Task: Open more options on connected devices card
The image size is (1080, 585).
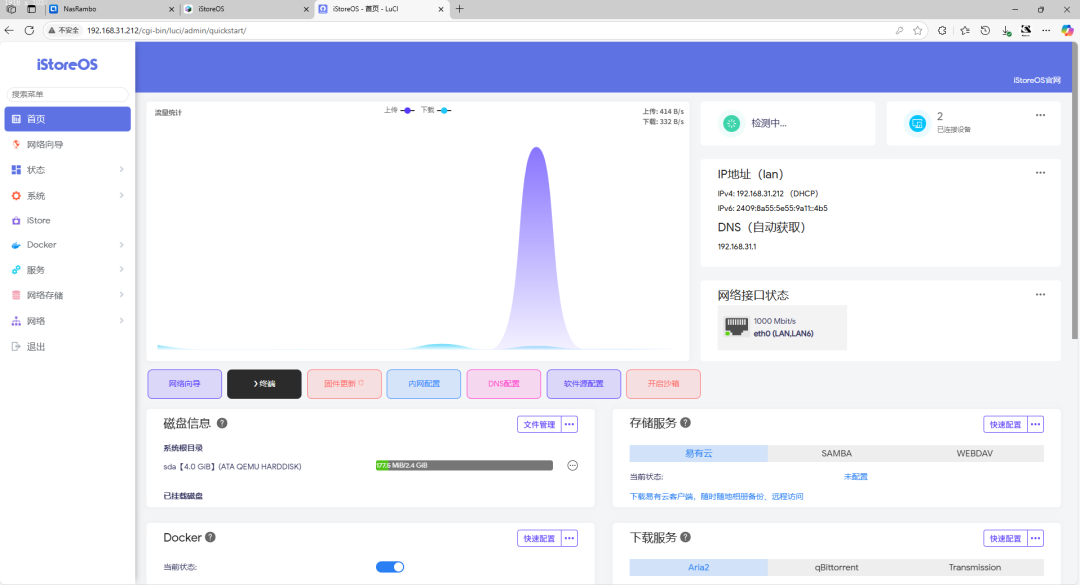Action: (x=1040, y=115)
